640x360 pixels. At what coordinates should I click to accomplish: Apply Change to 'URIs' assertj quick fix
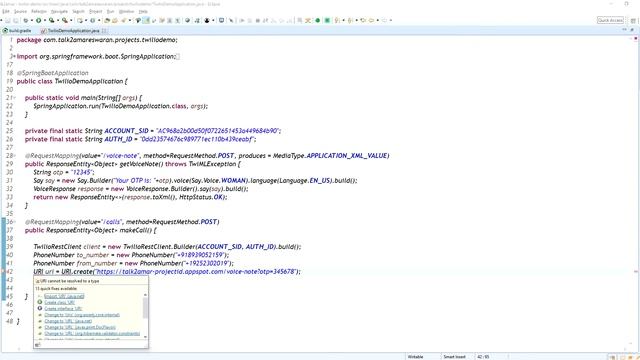coord(82,315)
